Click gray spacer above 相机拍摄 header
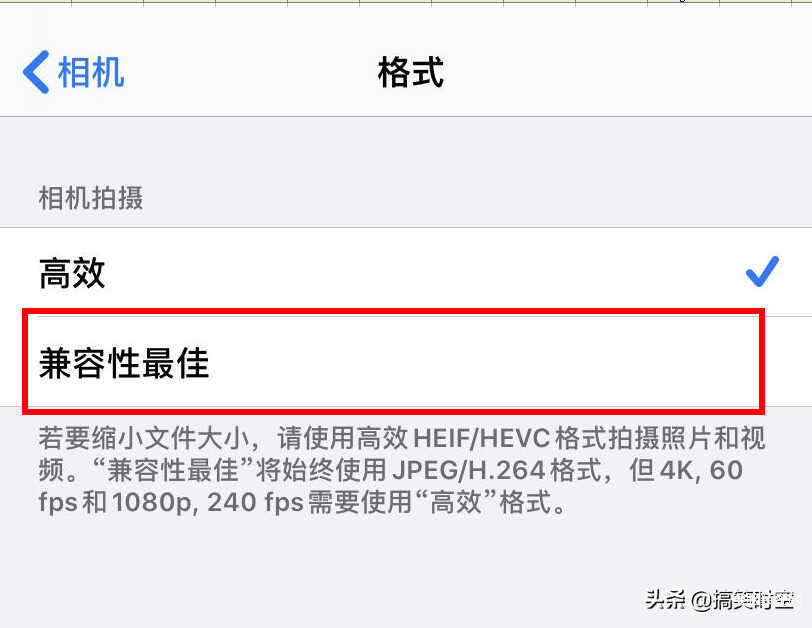The height and width of the screenshot is (628, 812). coord(406,148)
